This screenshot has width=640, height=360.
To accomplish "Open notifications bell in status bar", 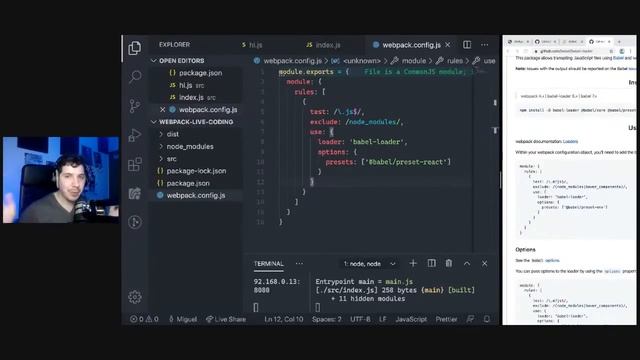I will tap(487, 319).
